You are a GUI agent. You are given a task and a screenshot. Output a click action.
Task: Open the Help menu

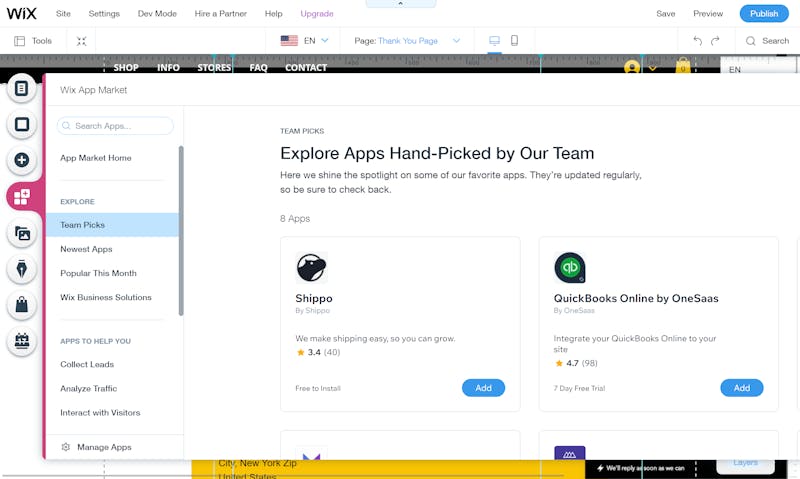273,13
